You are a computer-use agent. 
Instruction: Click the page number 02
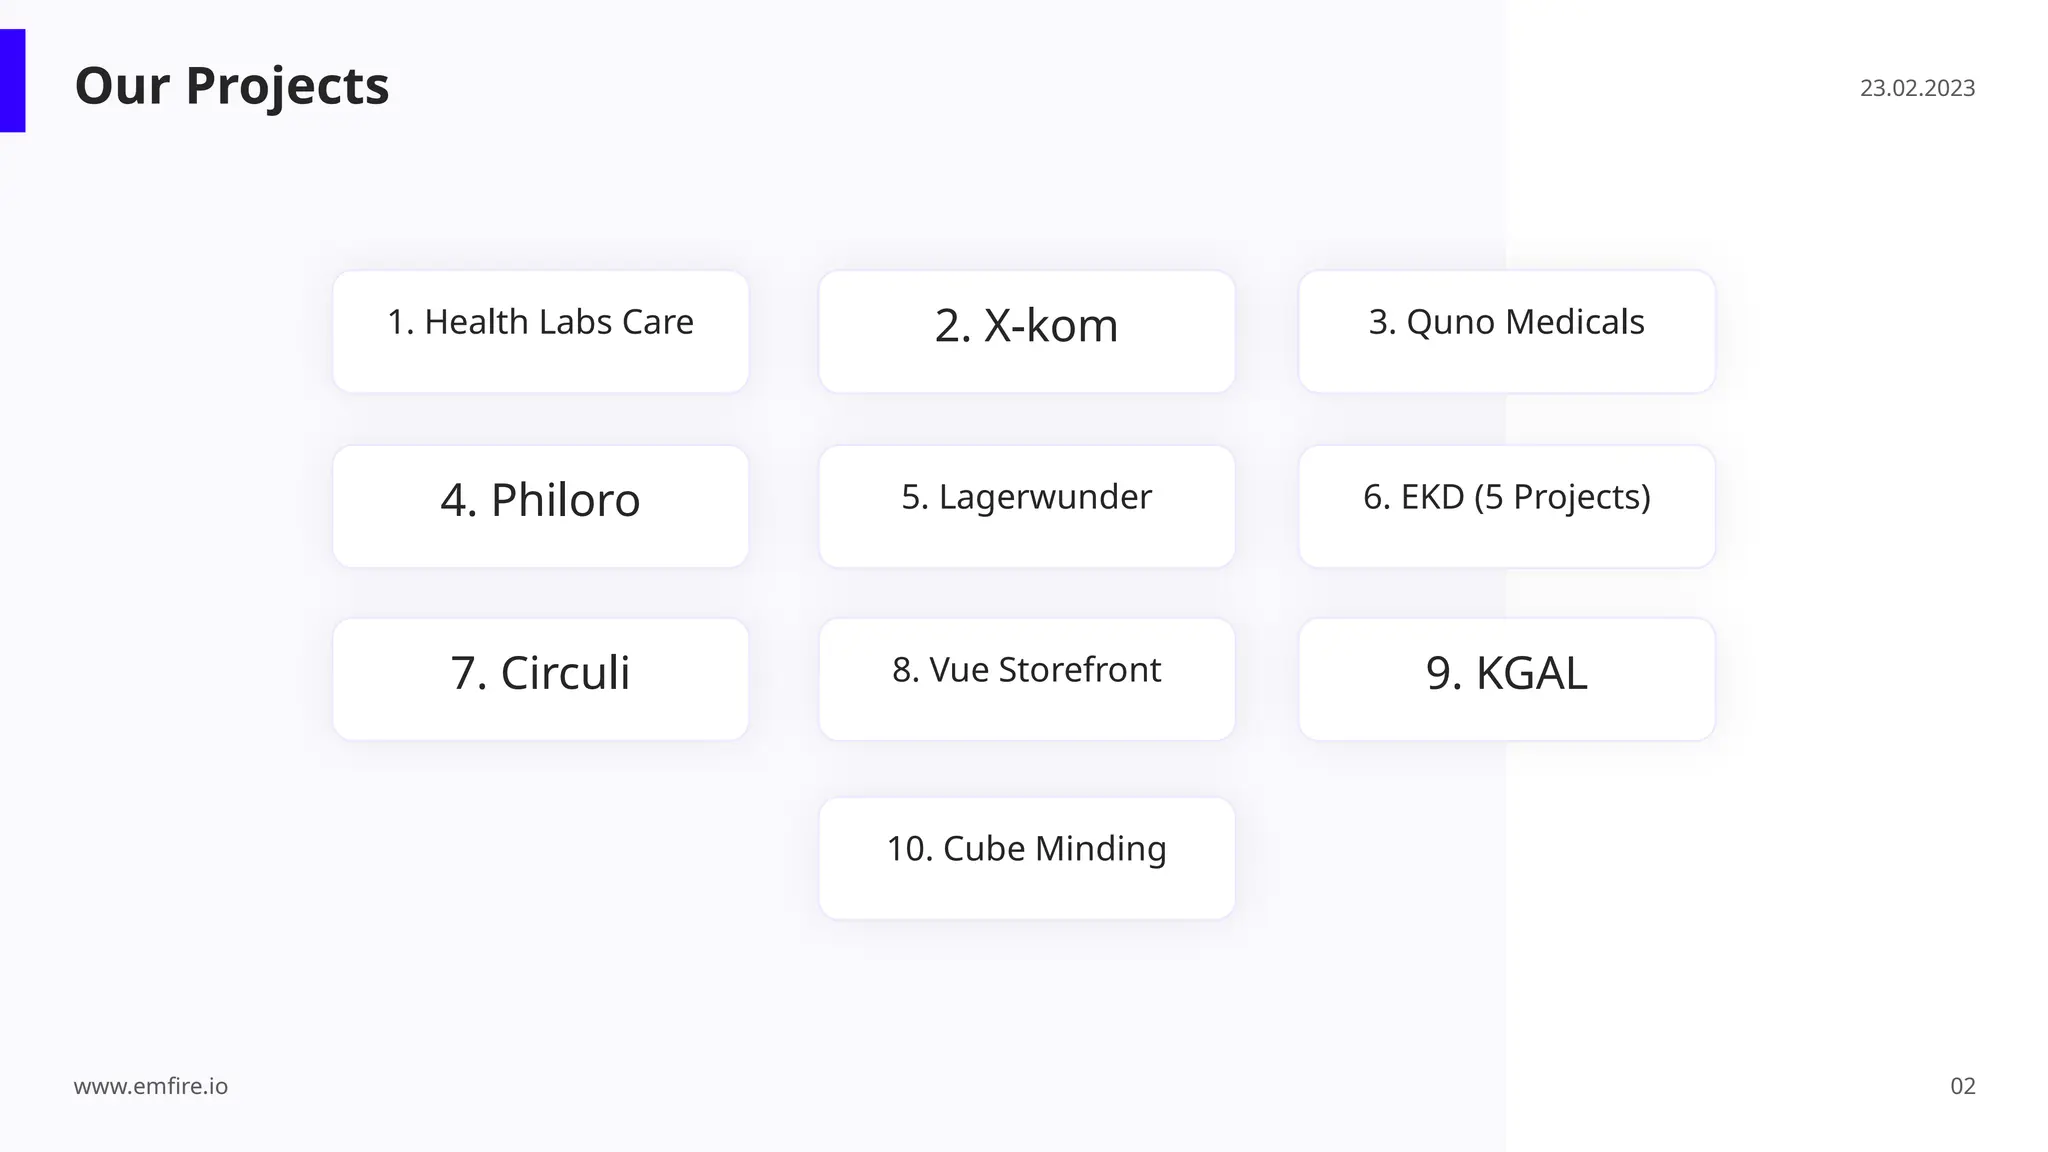[x=1962, y=1086]
